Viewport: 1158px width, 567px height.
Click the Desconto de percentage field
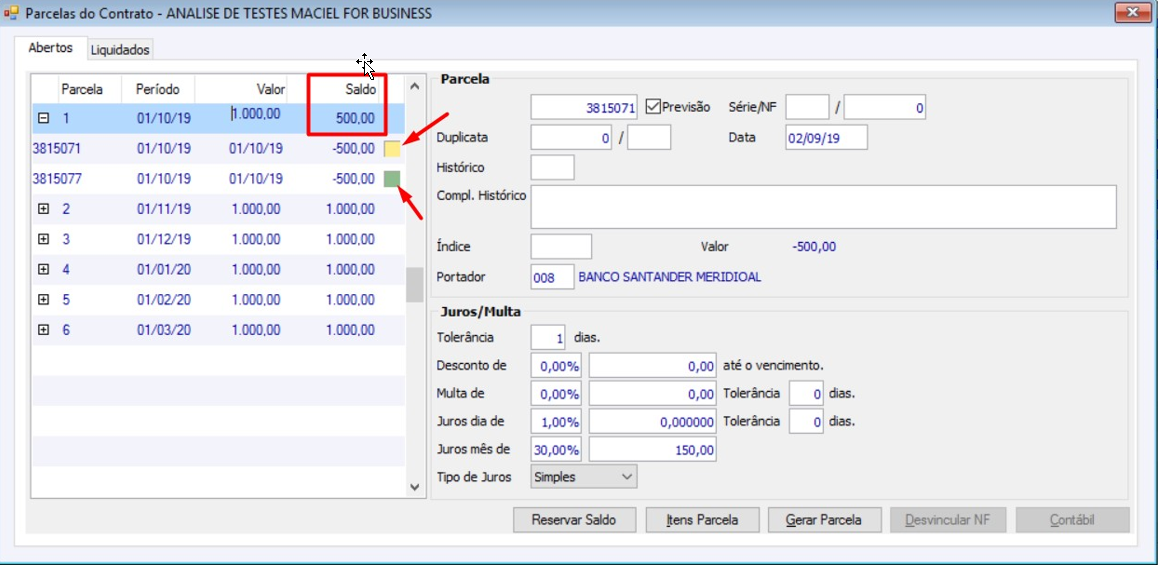[x=556, y=365]
